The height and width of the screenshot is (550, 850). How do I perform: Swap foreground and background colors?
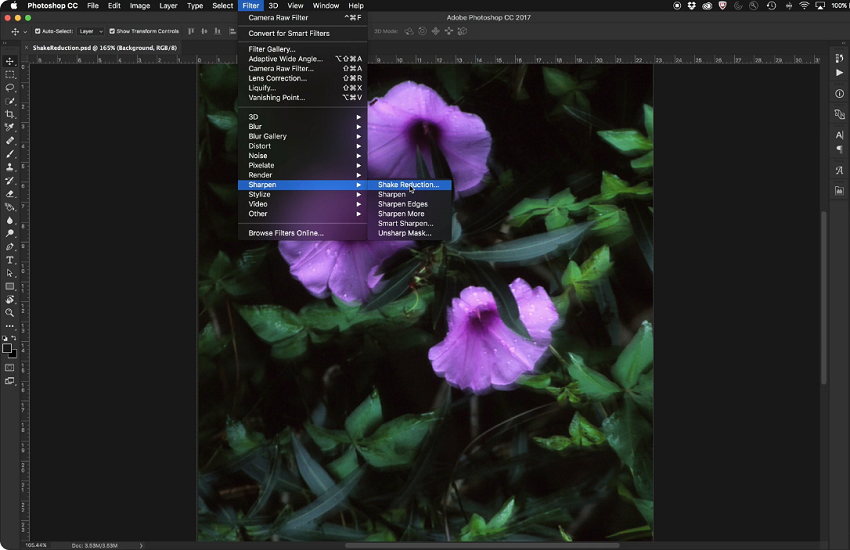pos(14,338)
